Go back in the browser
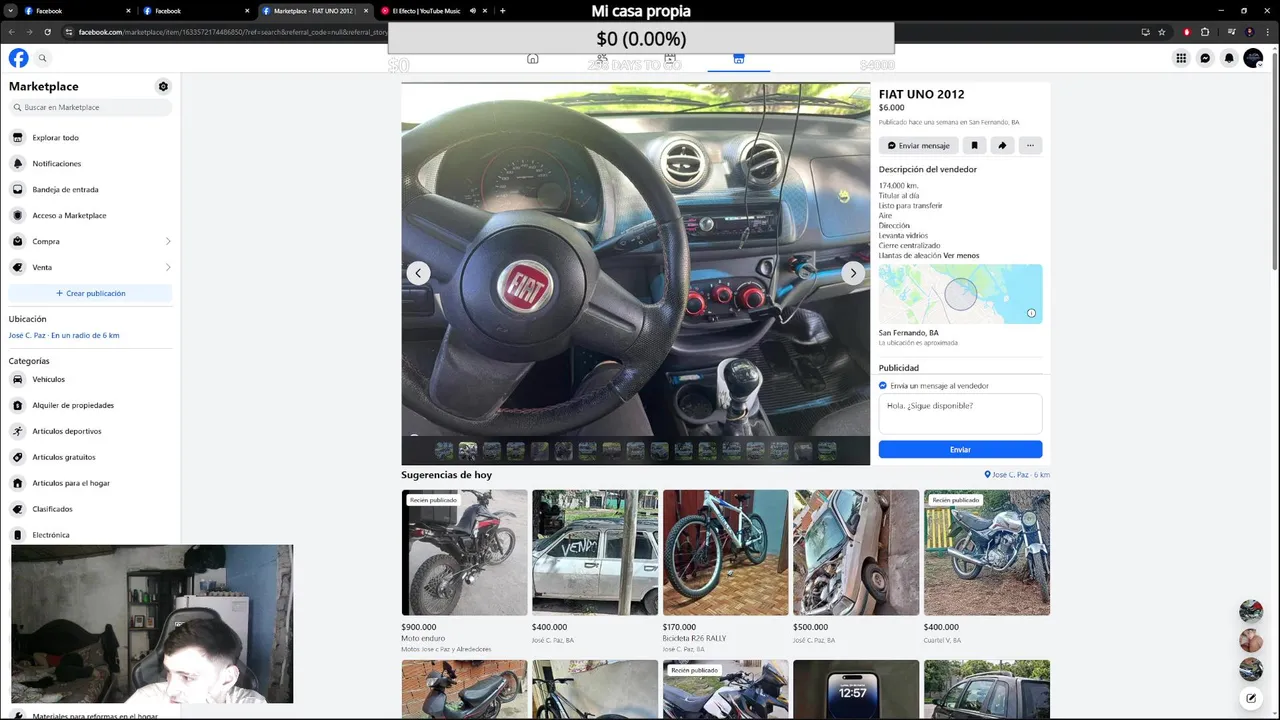This screenshot has height=720, width=1280. pos(12,32)
